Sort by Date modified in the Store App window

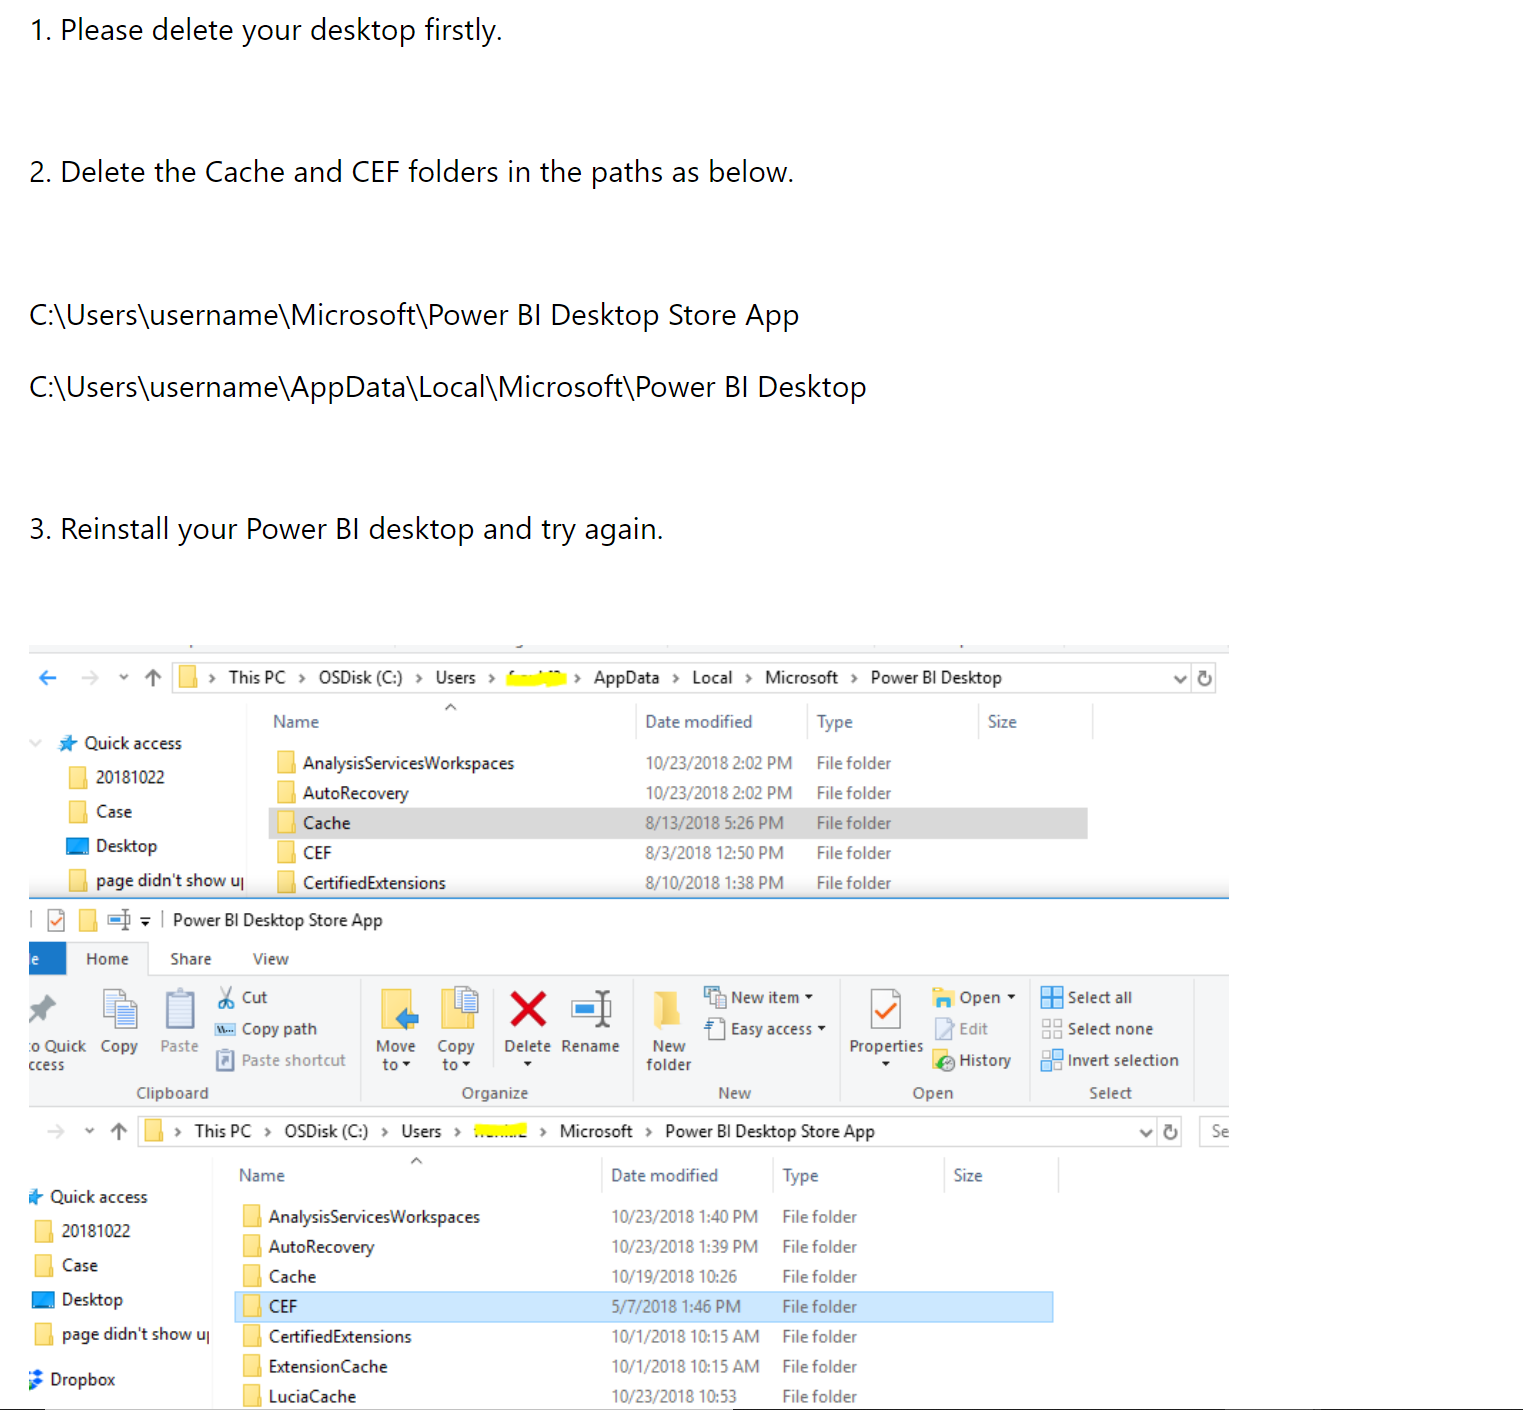coord(664,1176)
